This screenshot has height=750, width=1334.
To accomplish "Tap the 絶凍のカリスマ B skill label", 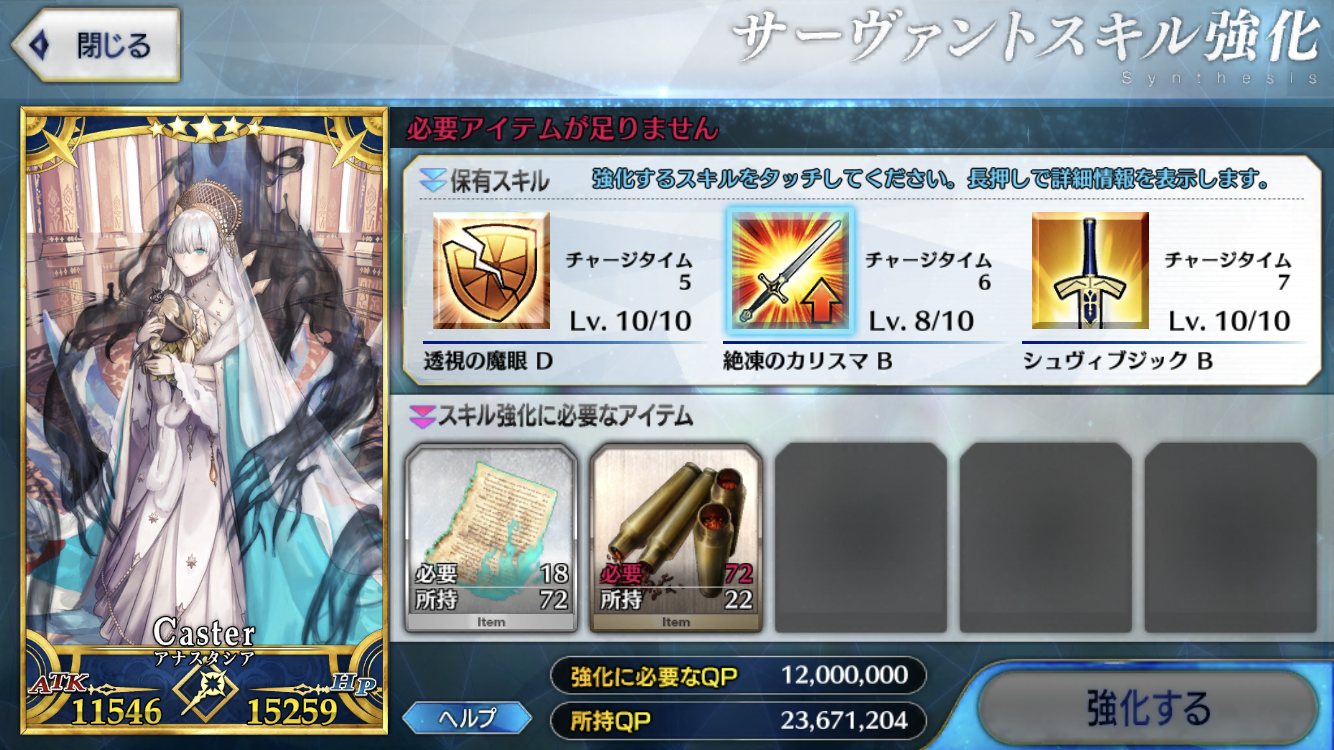I will click(x=807, y=360).
